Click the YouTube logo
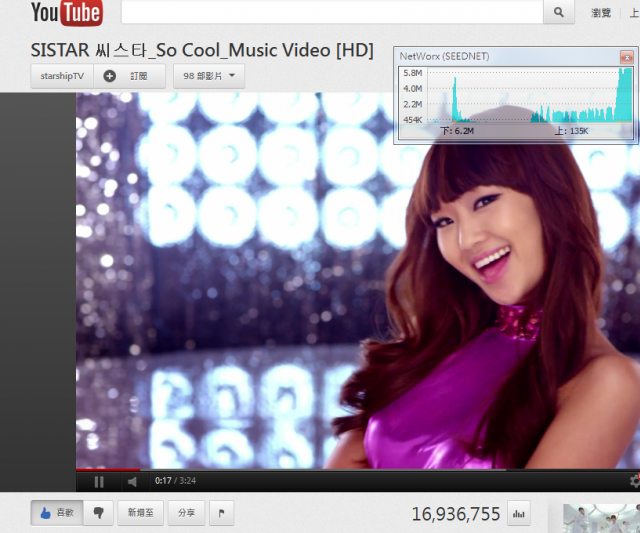Viewport: 640px width, 533px height. (67, 12)
